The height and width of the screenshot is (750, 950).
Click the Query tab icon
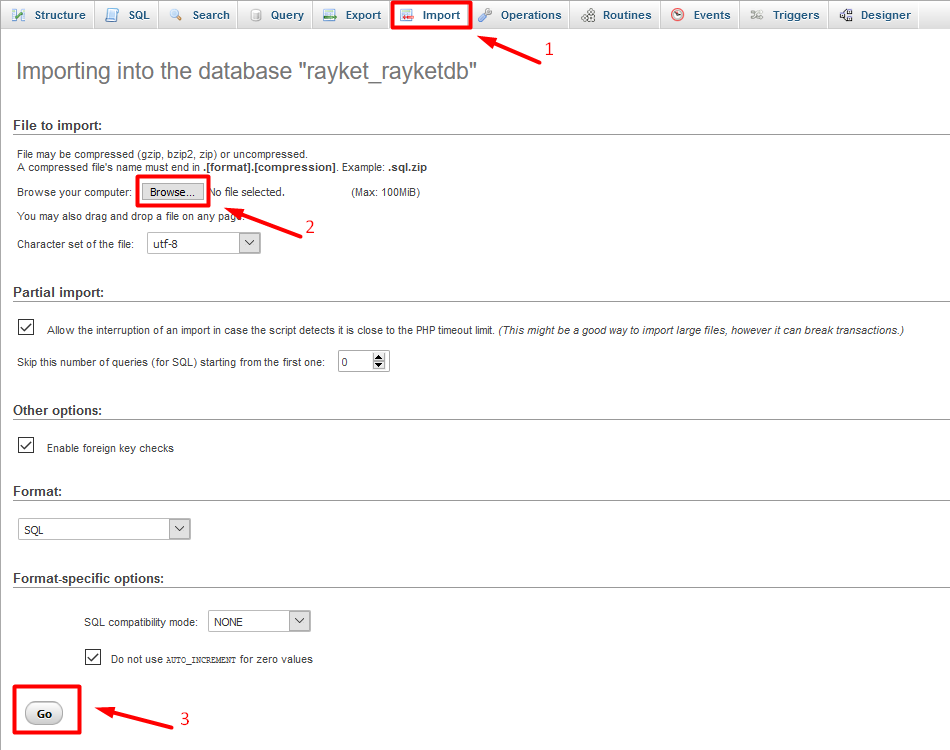255,15
